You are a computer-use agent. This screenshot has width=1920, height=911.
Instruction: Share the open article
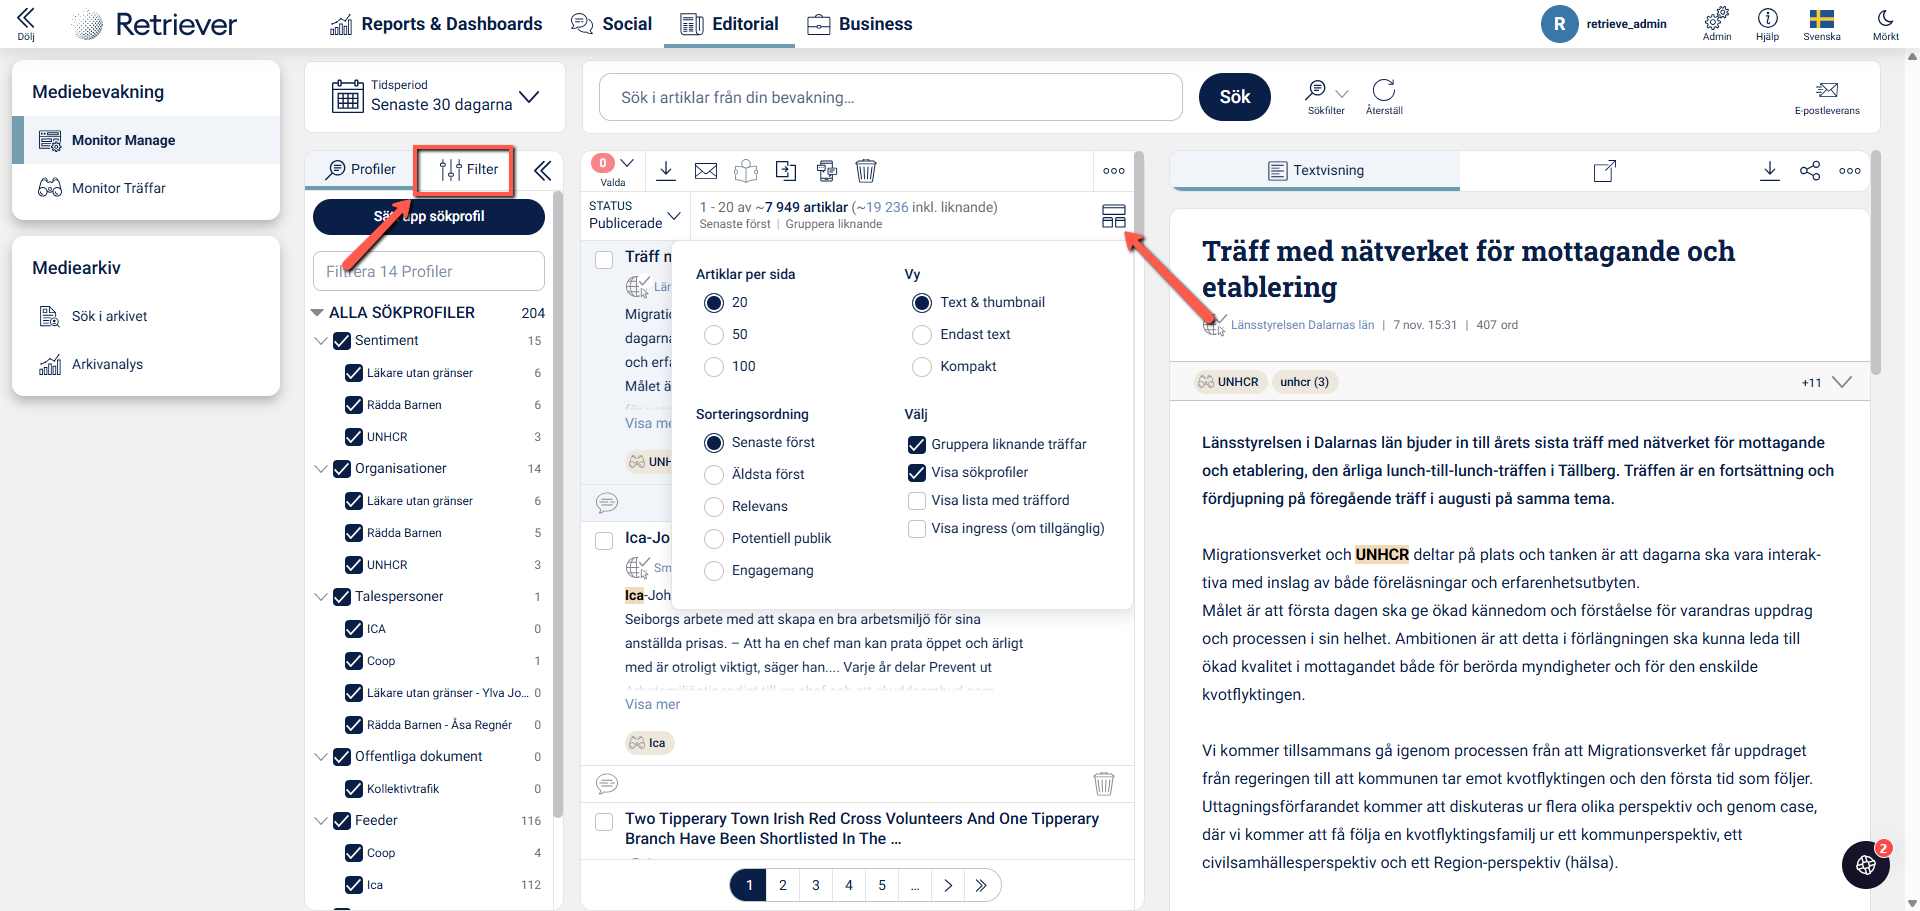pyautogui.click(x=1810, y=171)
